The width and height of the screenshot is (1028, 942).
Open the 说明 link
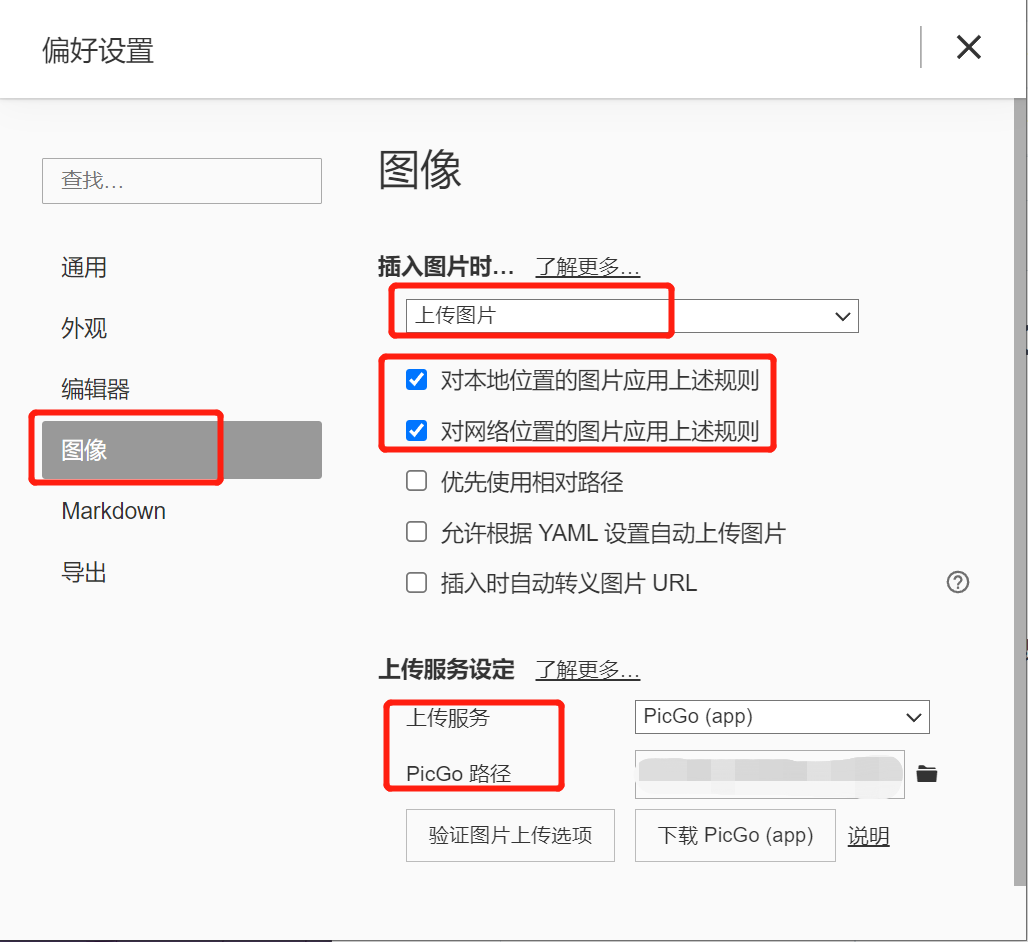868,836
